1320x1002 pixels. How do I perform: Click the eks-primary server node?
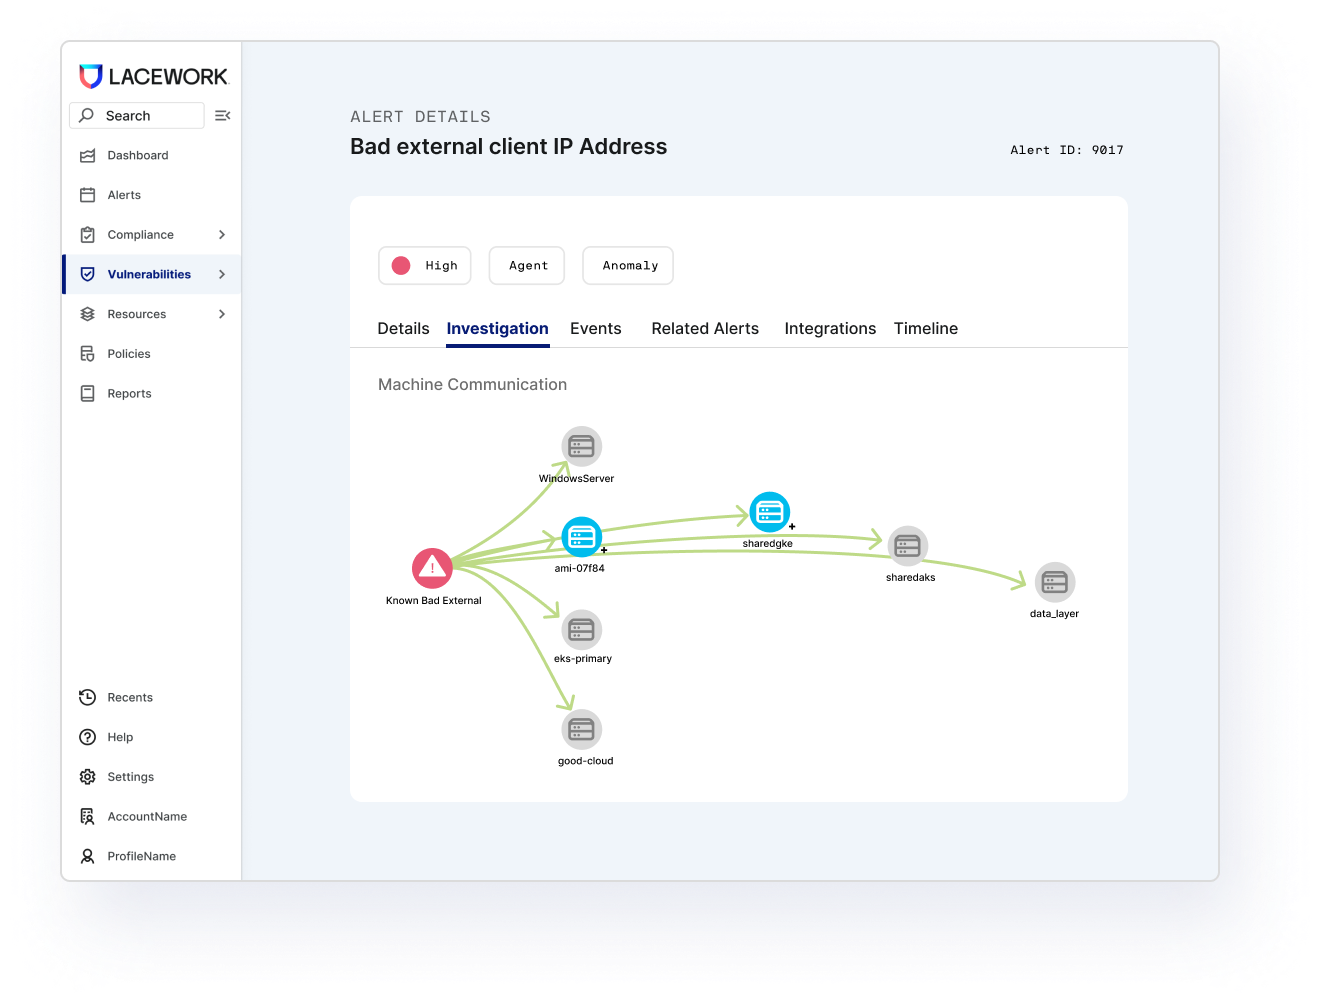click(581, 630)
